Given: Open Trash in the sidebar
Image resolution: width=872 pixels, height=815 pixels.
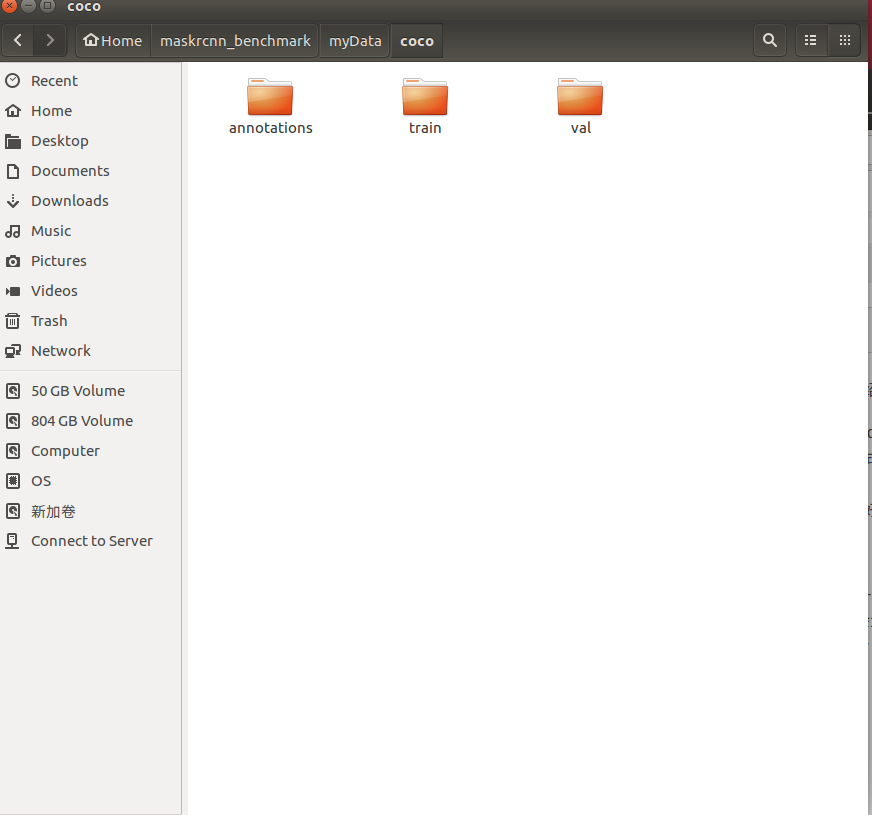Looking at the screenshot, I should click(91, 321).
